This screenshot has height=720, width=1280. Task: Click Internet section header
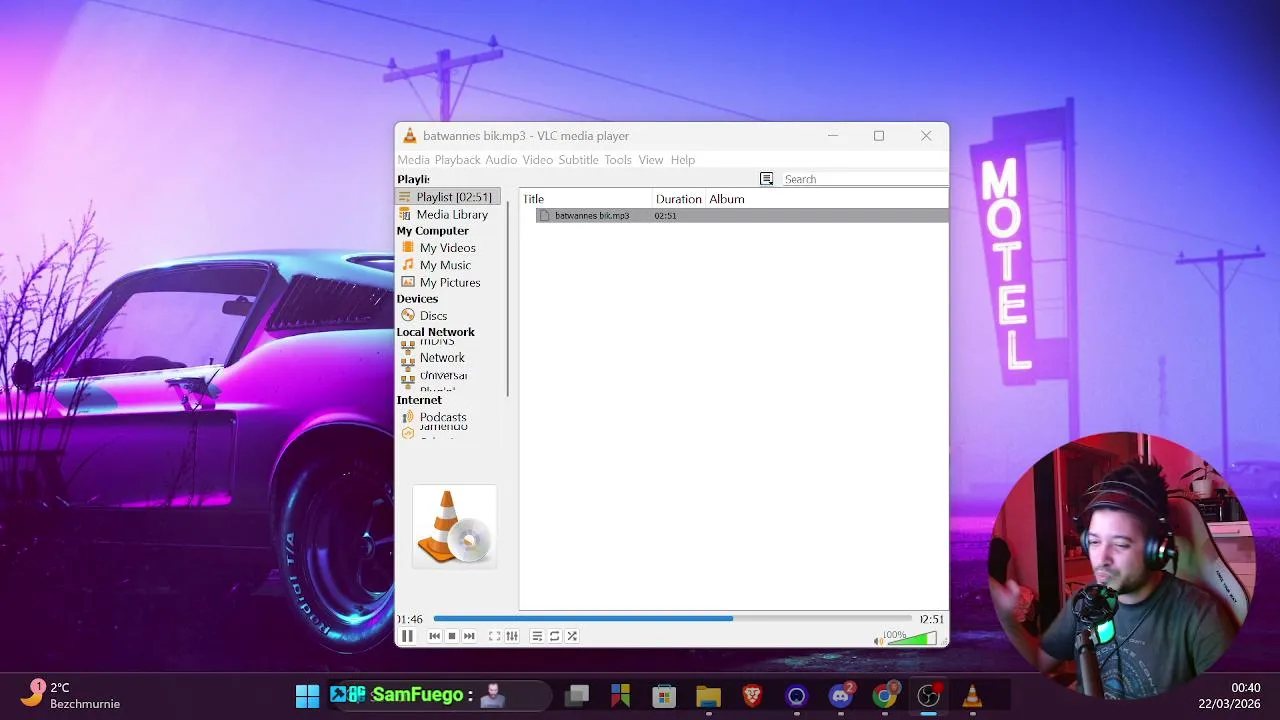[419, 400]
